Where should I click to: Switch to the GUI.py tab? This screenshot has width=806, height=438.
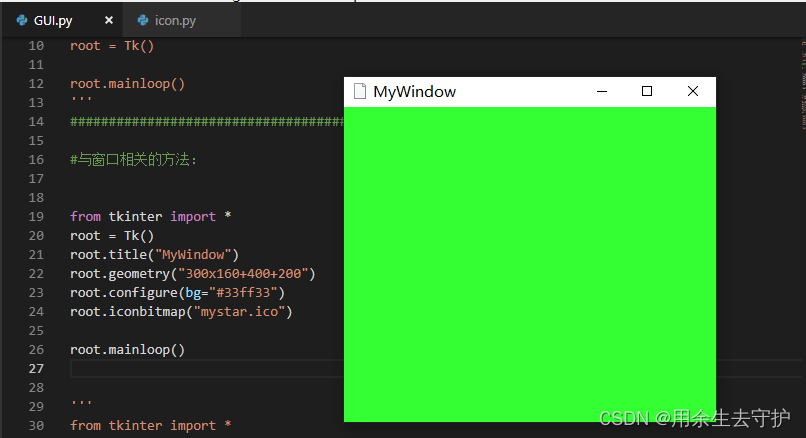[53, 21]
